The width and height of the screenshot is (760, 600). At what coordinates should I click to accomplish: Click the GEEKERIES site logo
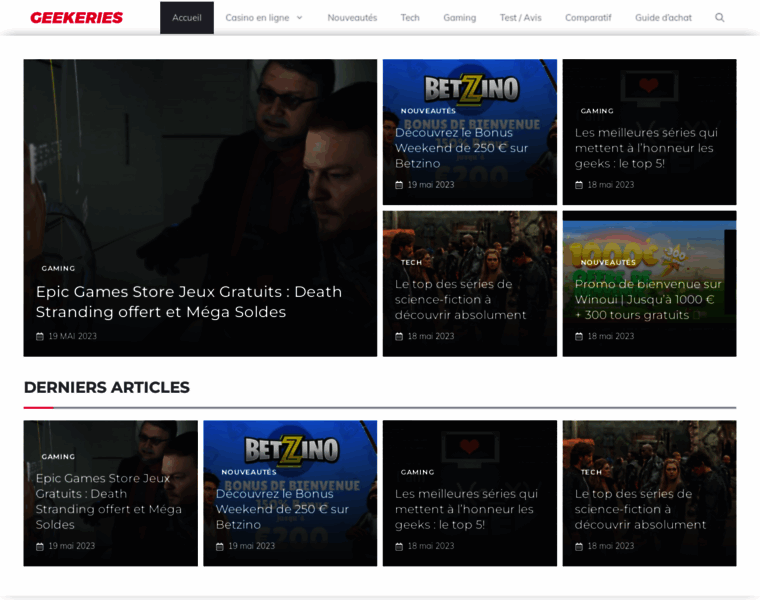coord(77,18)
